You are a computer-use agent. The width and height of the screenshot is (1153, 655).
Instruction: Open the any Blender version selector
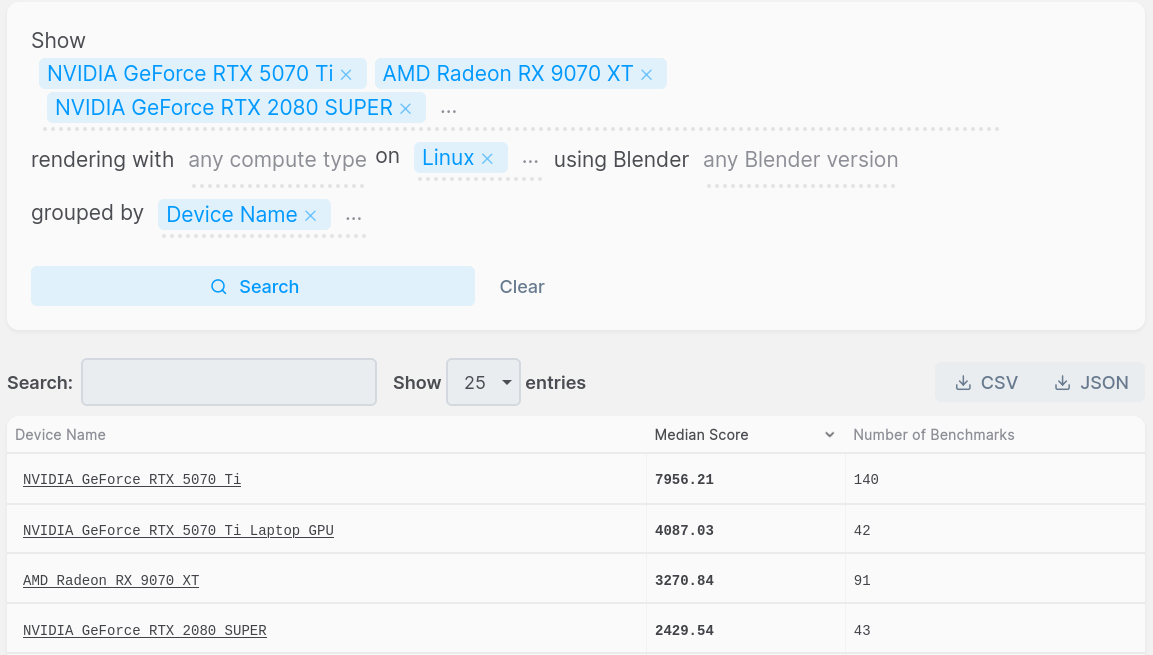(x=801, y=160)
